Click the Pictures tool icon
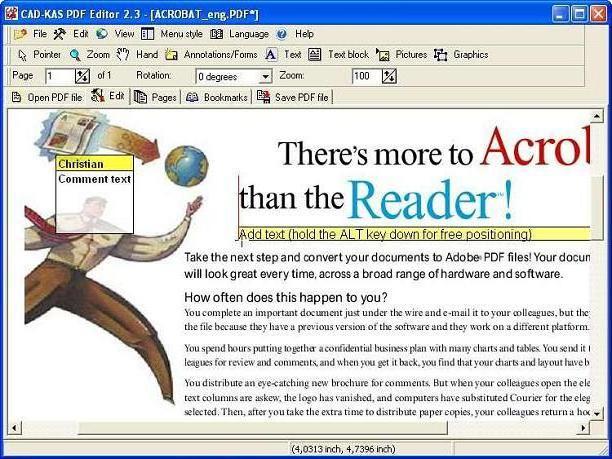This screenshot has width=612, height=459. point(382,55)
